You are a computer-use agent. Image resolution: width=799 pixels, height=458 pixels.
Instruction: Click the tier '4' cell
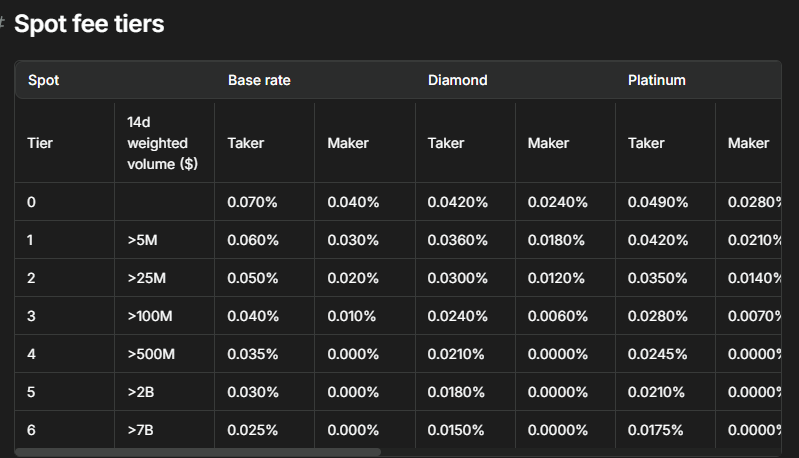pyautogui.click(x=31, y=354)
